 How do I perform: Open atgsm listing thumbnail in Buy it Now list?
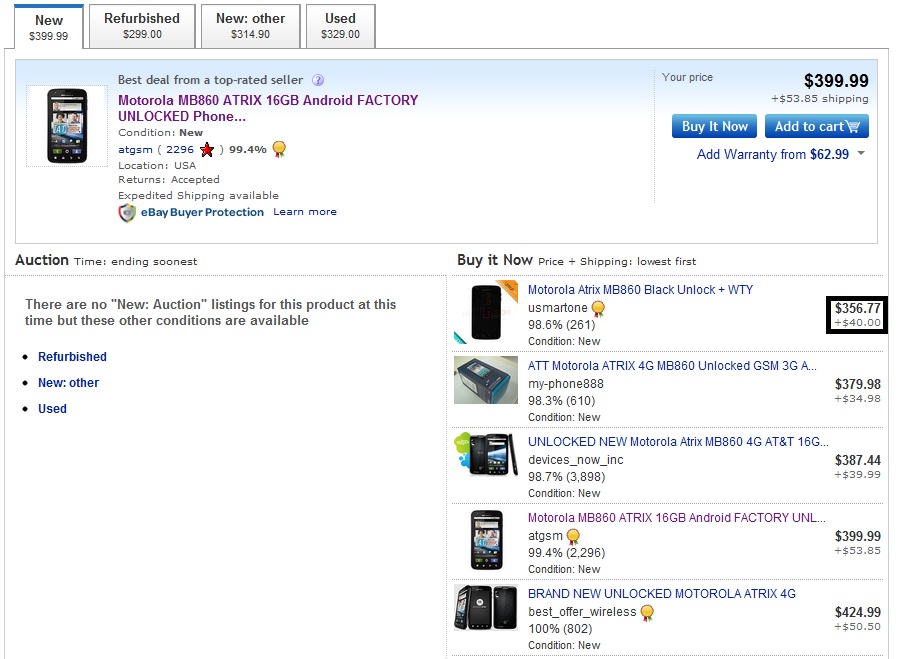(486, 540)
